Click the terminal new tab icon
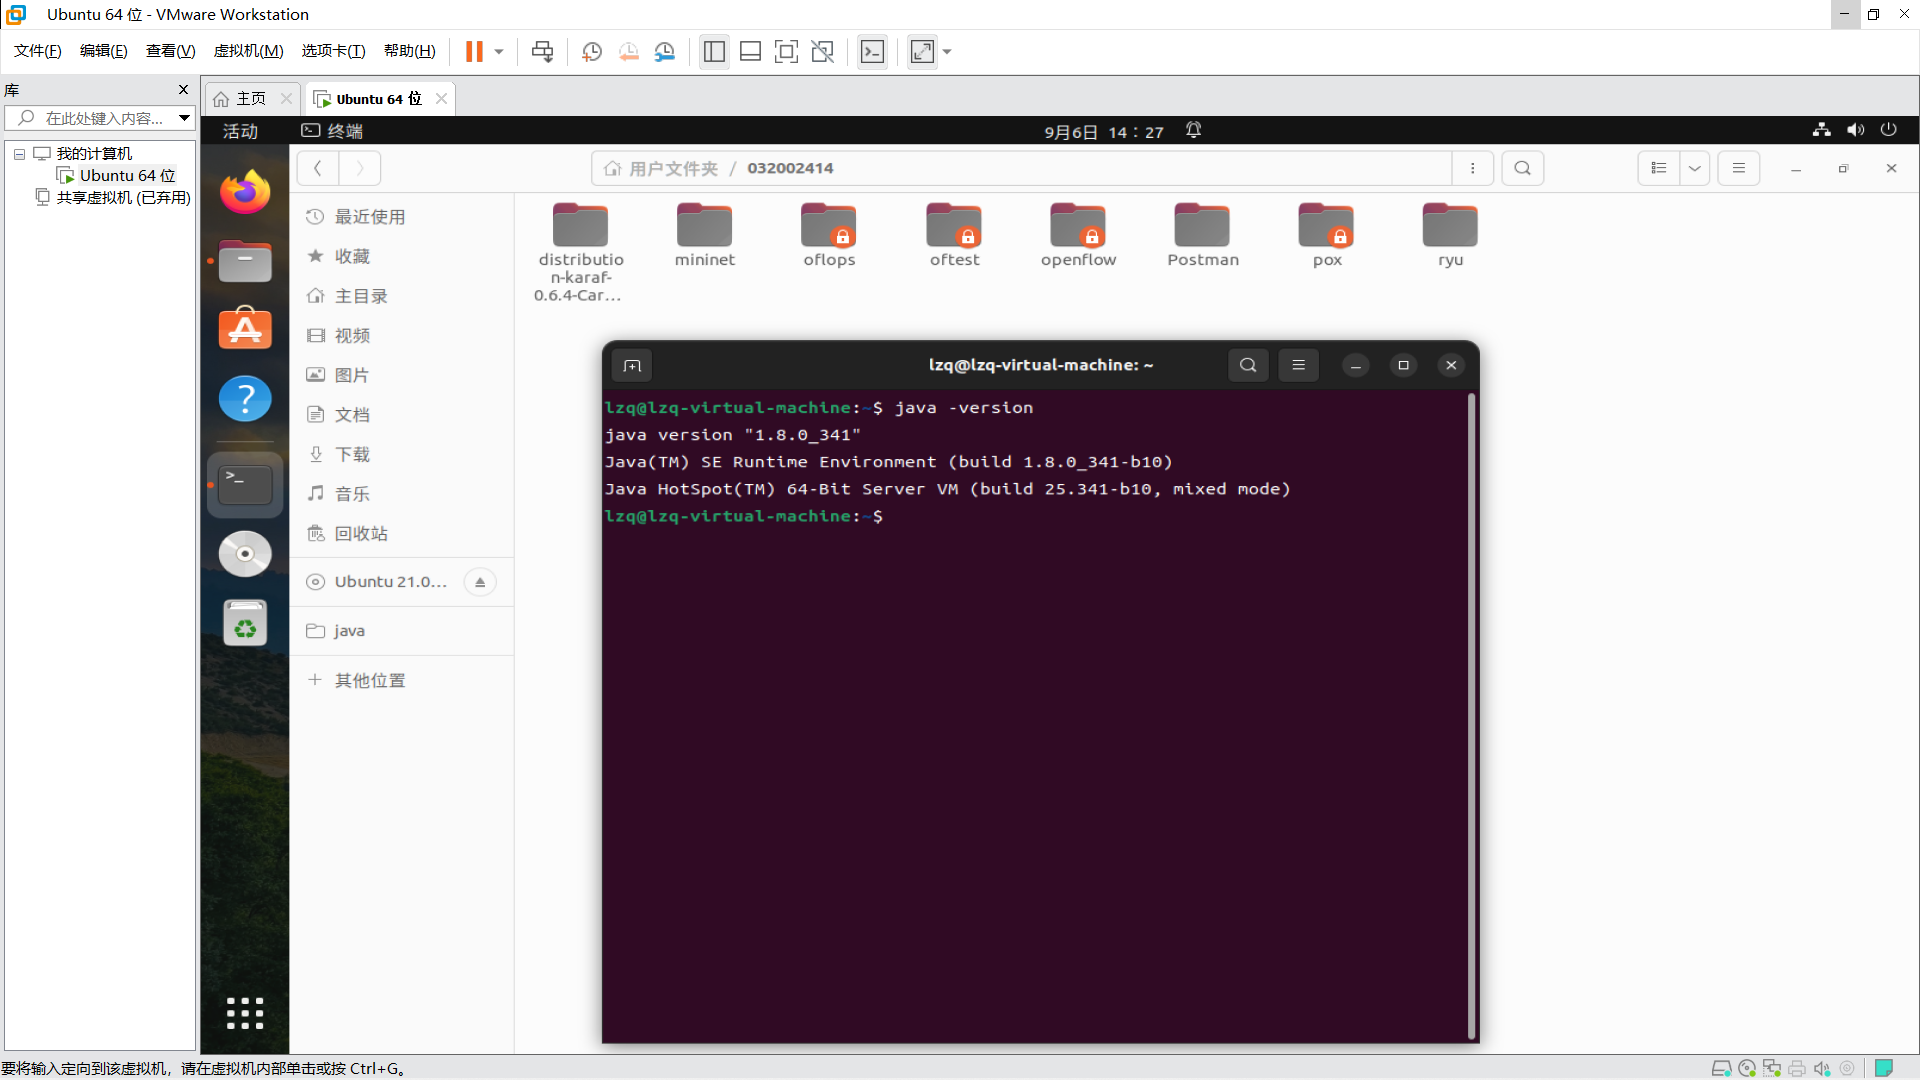Image resolution: width=1920 pixels, height=1080 pixels. (x=632, y=365)
